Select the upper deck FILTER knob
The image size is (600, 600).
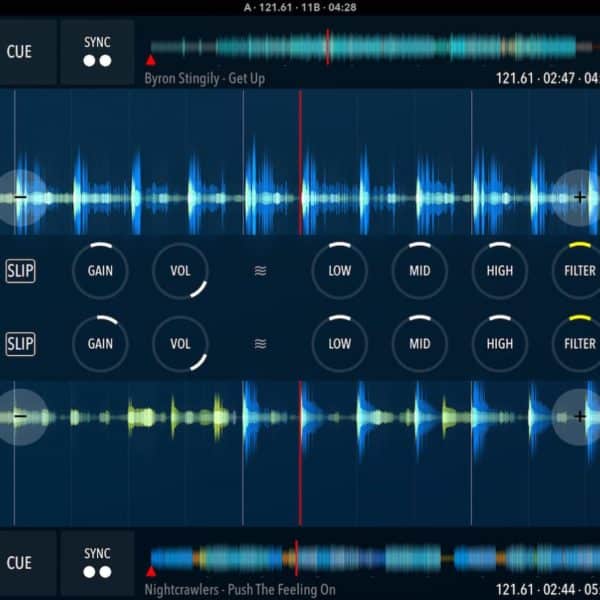pos(577,271)
